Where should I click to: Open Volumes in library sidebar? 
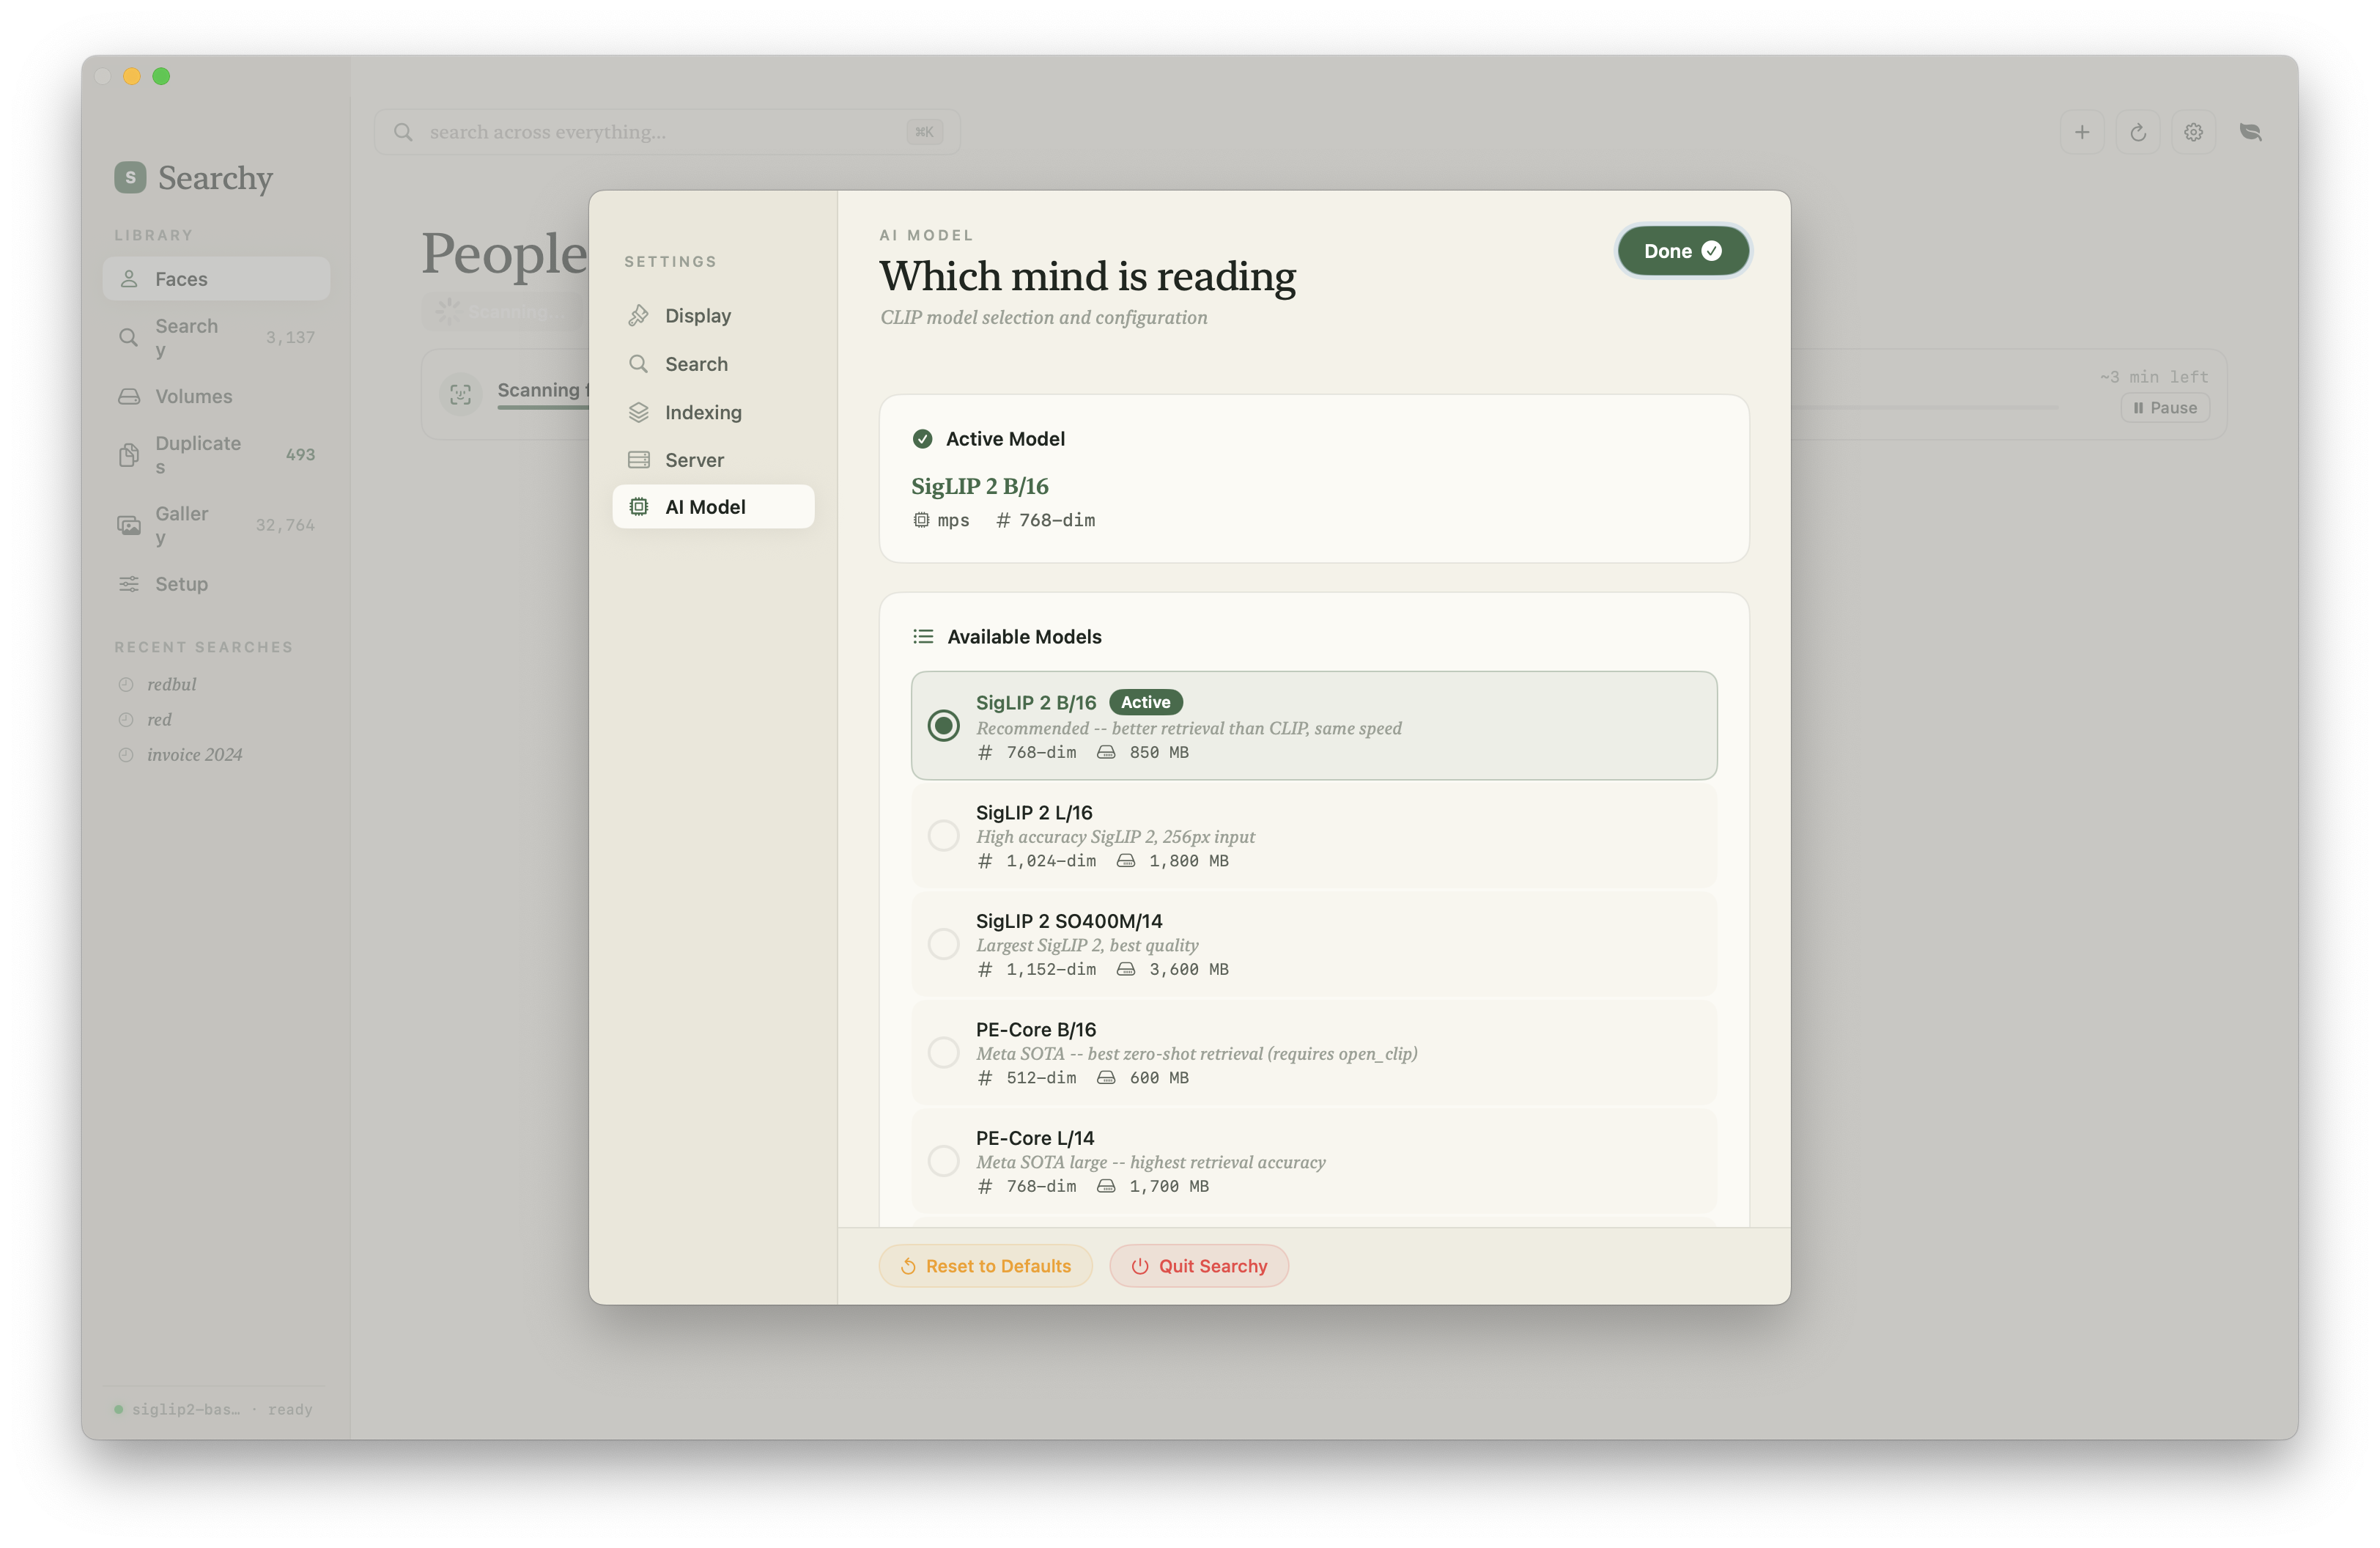tap(216, 396)
